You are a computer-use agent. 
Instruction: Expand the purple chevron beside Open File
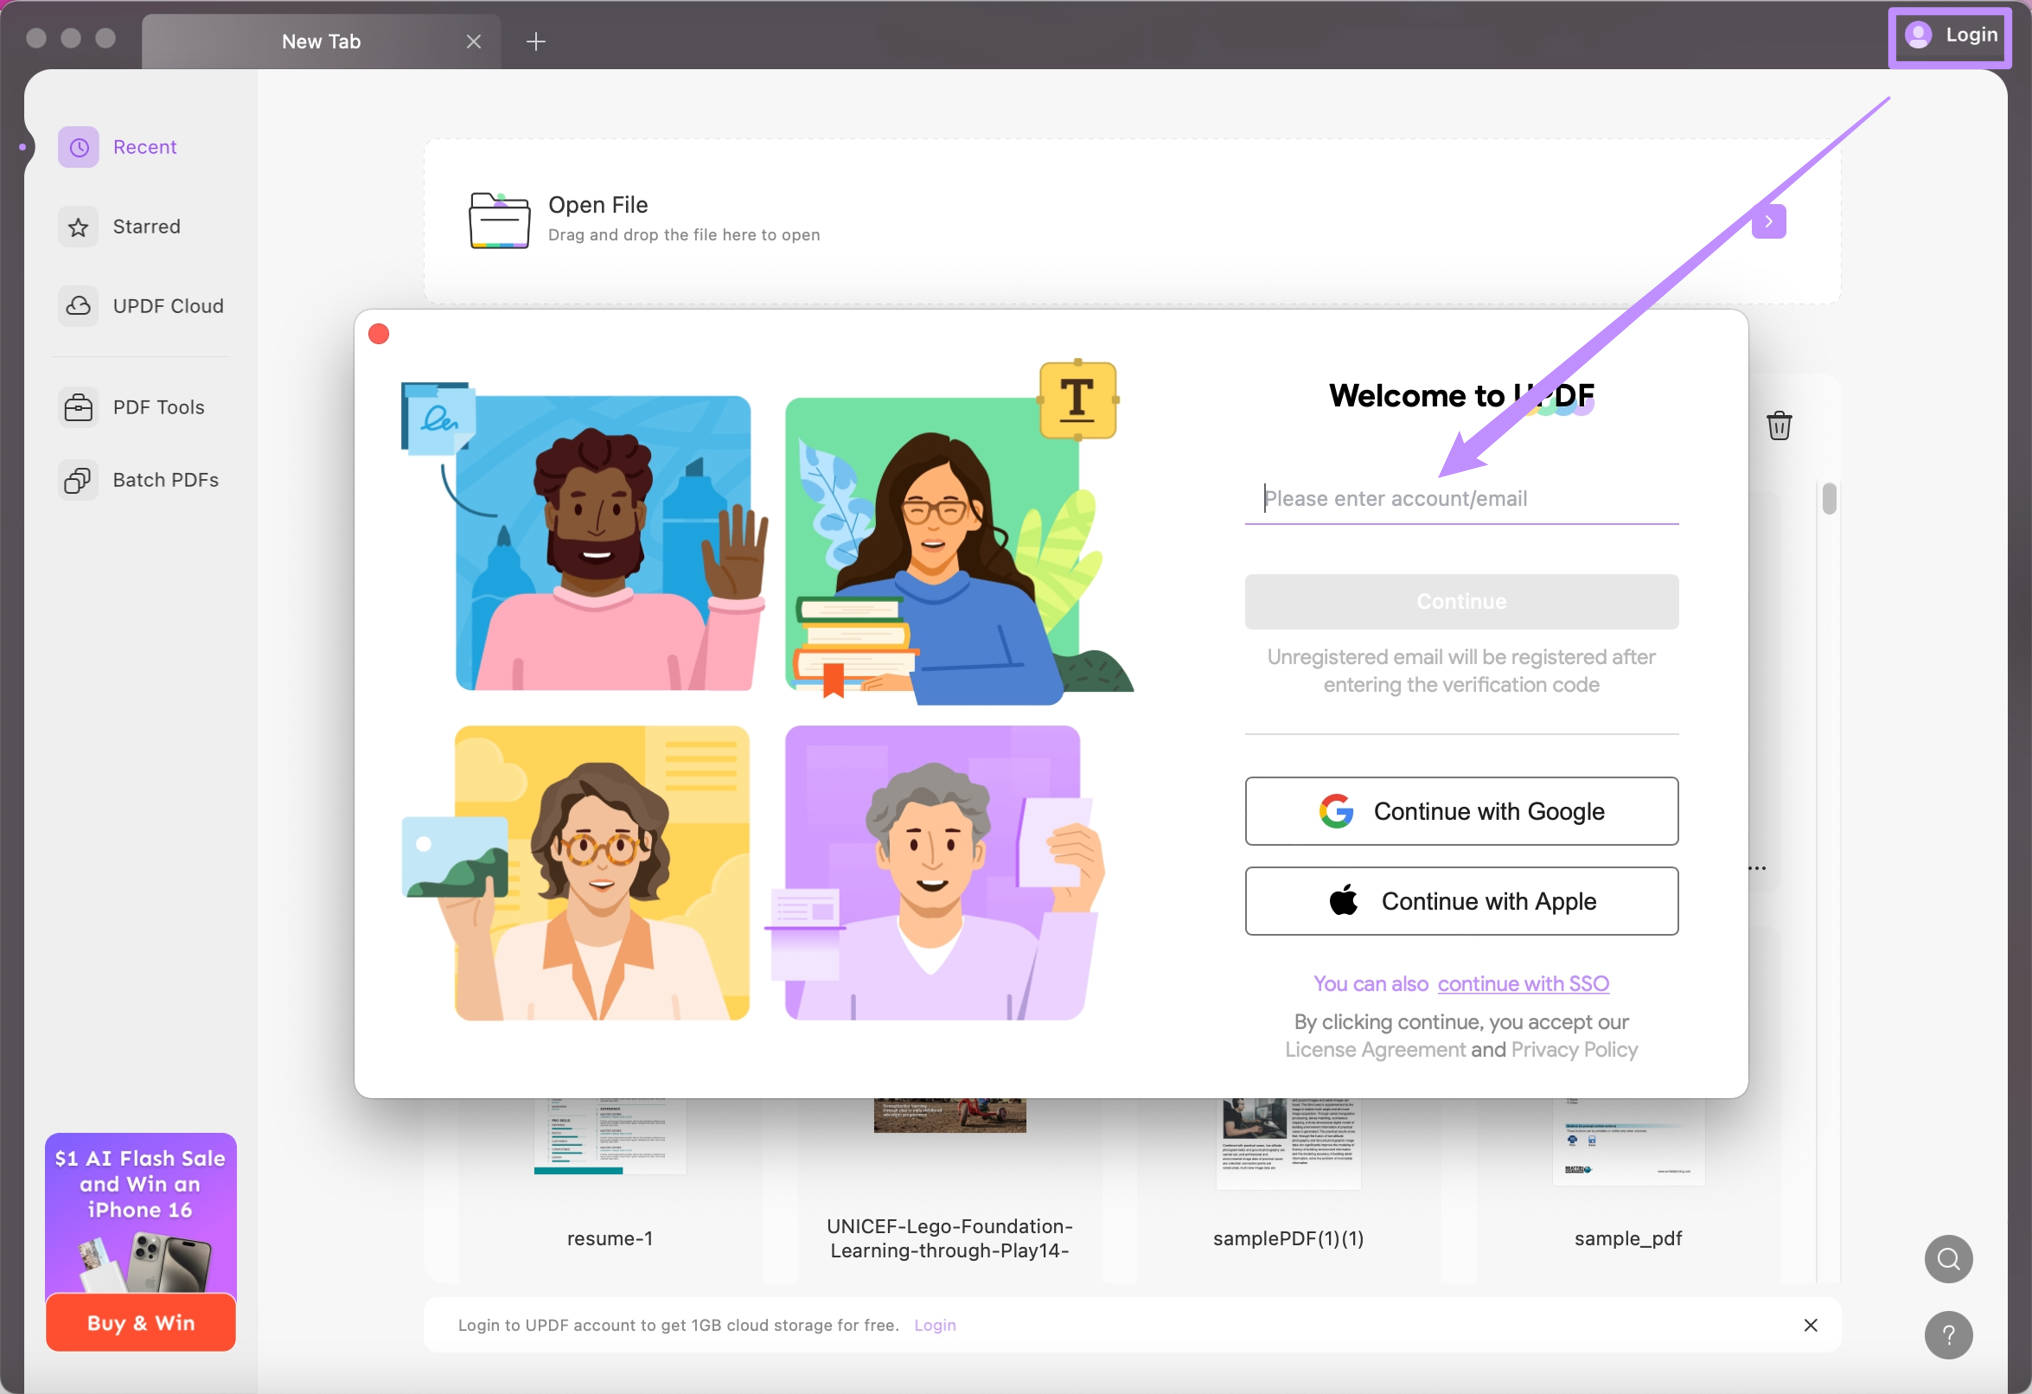point(1768,221)
